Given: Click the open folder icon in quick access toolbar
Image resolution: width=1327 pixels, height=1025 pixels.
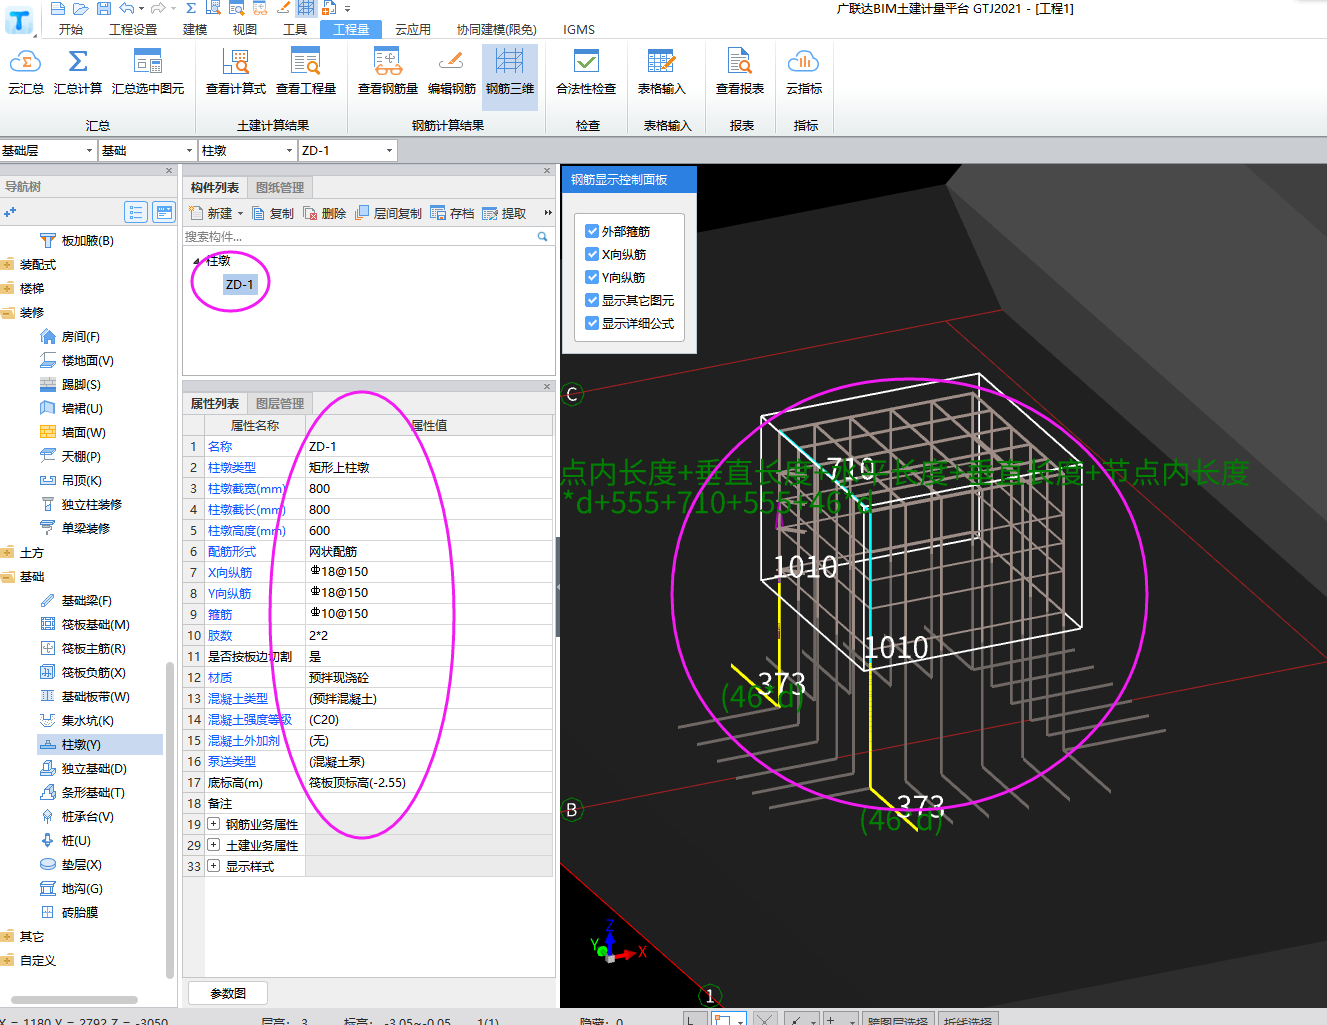Looking at the screenshot, I should point(81,8).
